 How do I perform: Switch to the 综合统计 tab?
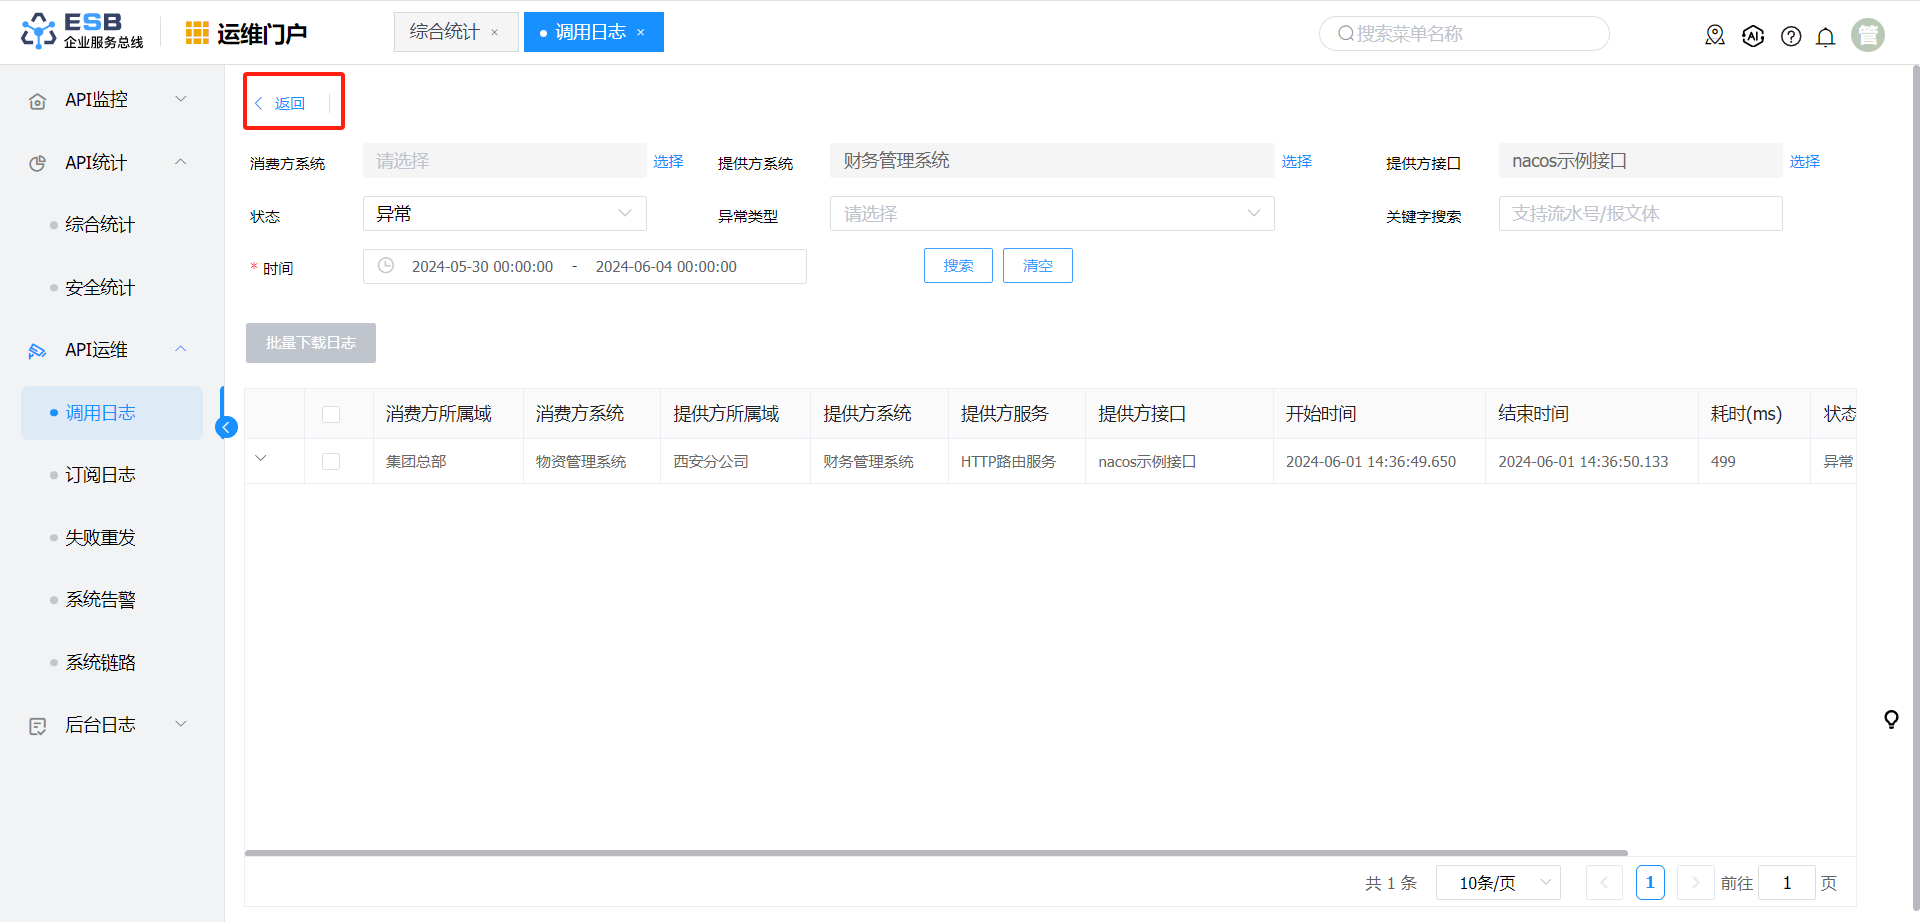445,32
